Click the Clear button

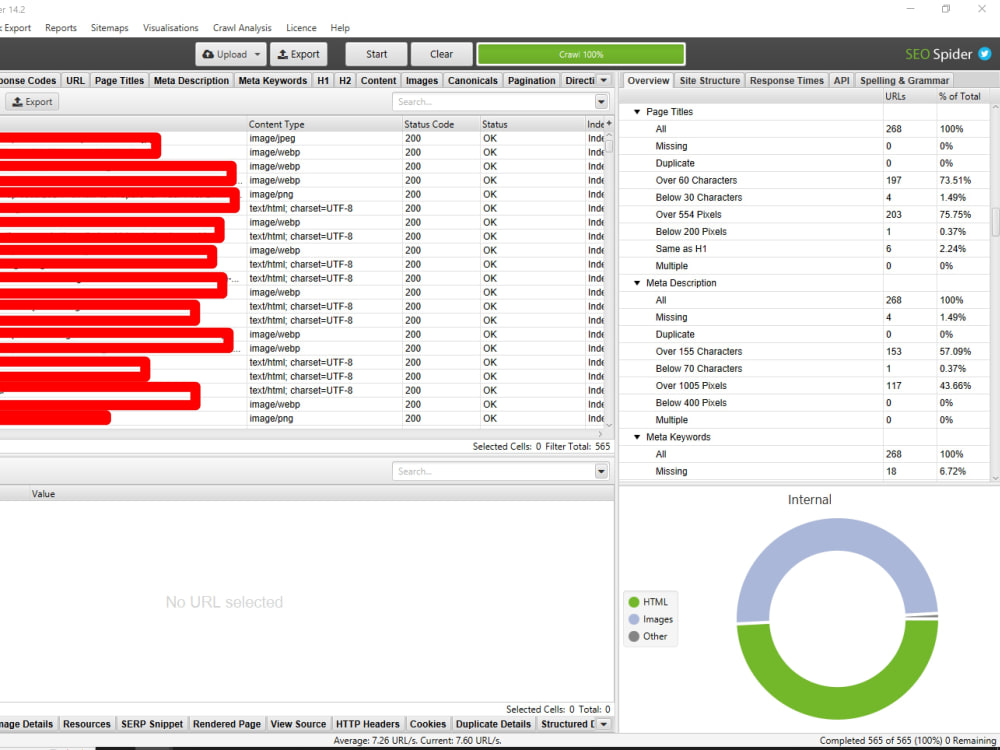point(441,54)
